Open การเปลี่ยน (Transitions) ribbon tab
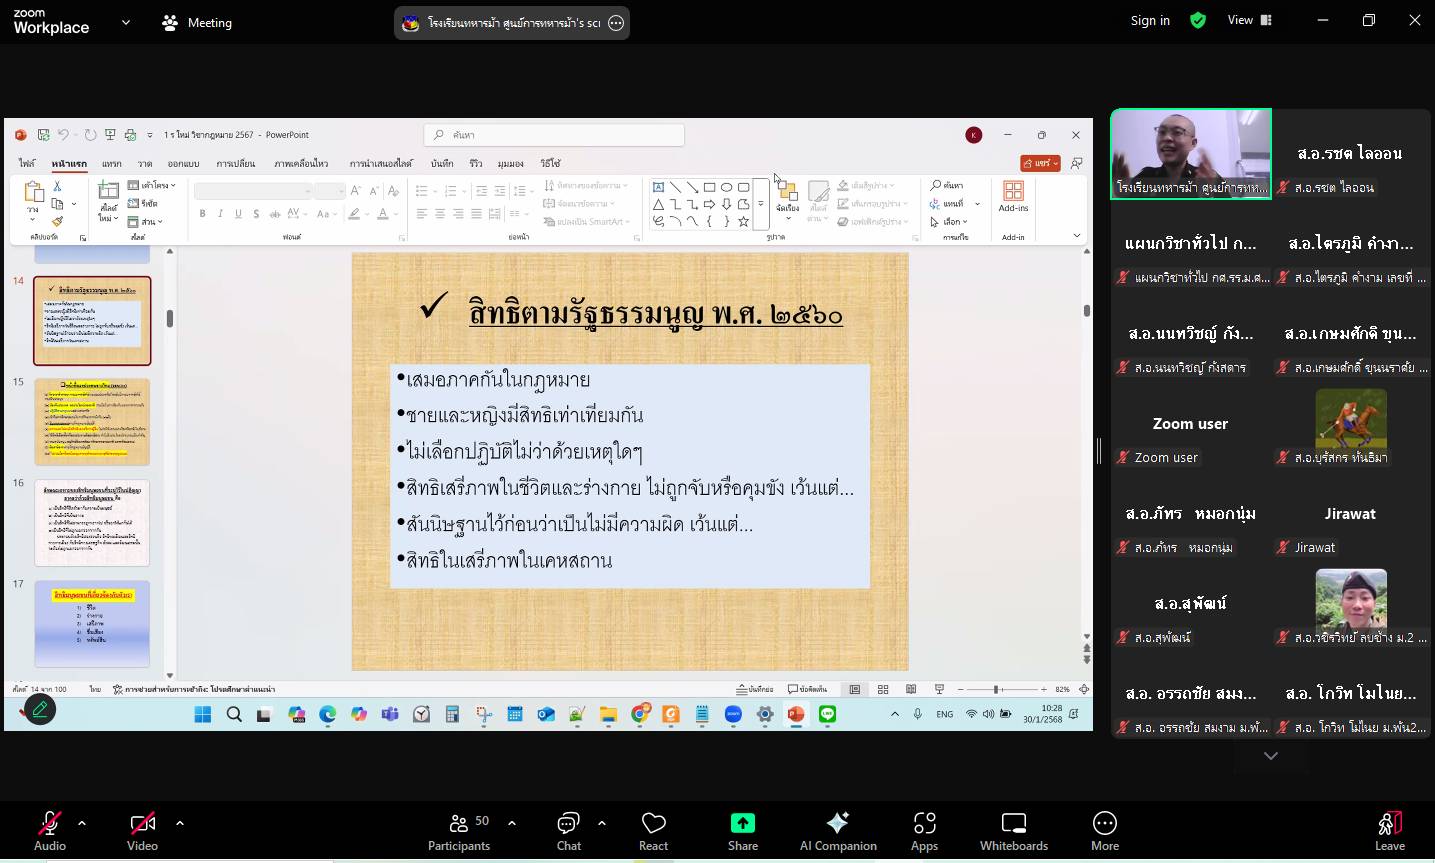The width and height of the screenshot is (1435, 863). (x=236, y=163)
